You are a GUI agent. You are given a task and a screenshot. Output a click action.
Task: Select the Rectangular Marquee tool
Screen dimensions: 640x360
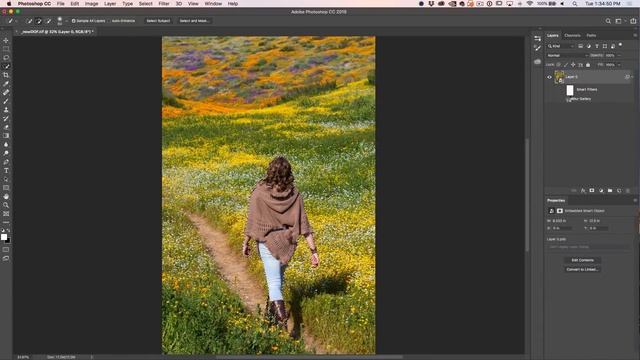[x=6, y=49]
